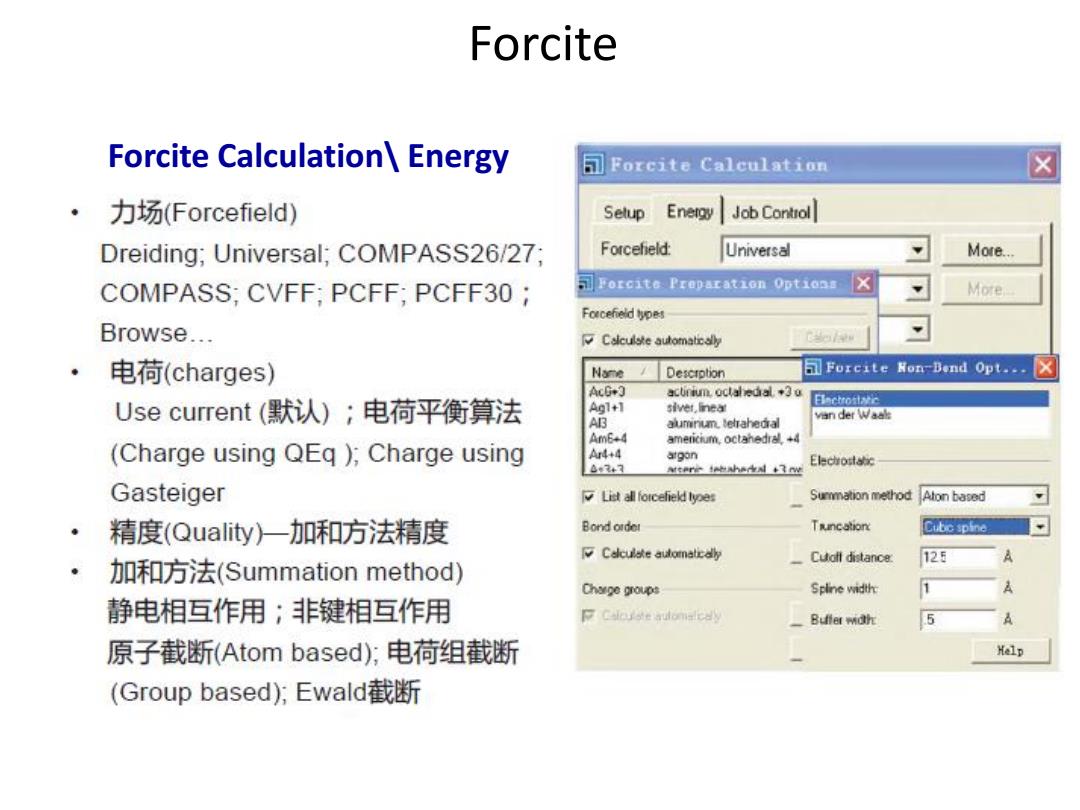
Task: Select the Ag1+1 silver, linear row
Action: point(694,407)
